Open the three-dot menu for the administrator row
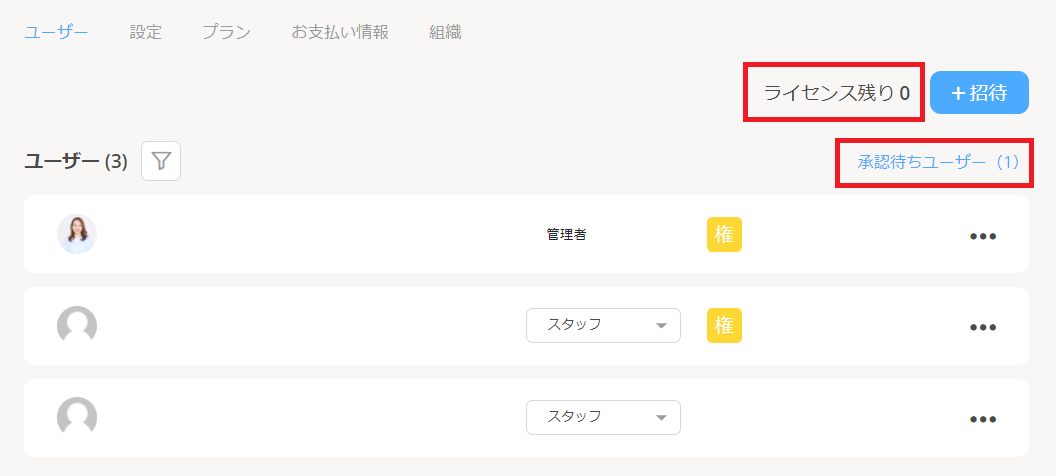1056x476 pixels. [983, 236]
